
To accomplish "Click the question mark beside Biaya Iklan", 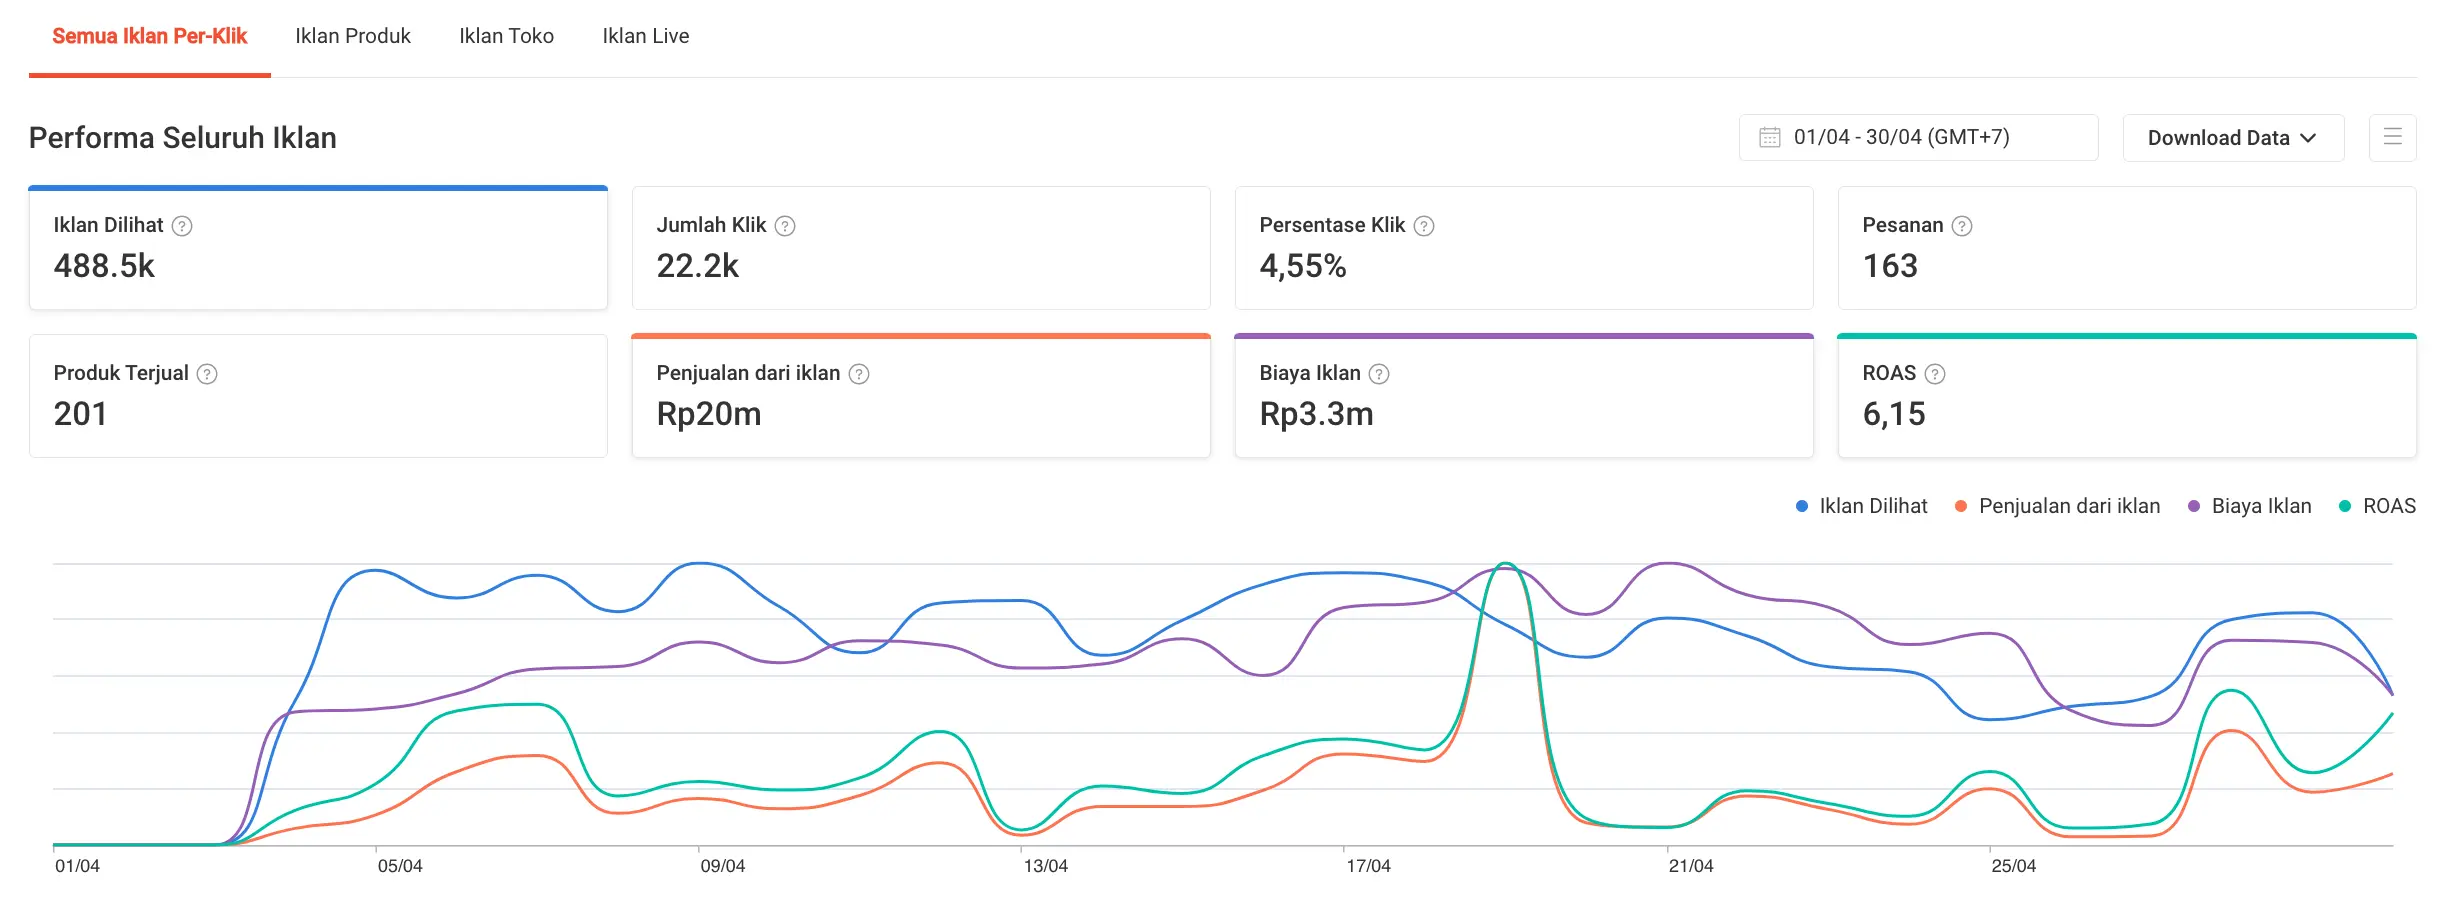I will tap(1379, 374).
